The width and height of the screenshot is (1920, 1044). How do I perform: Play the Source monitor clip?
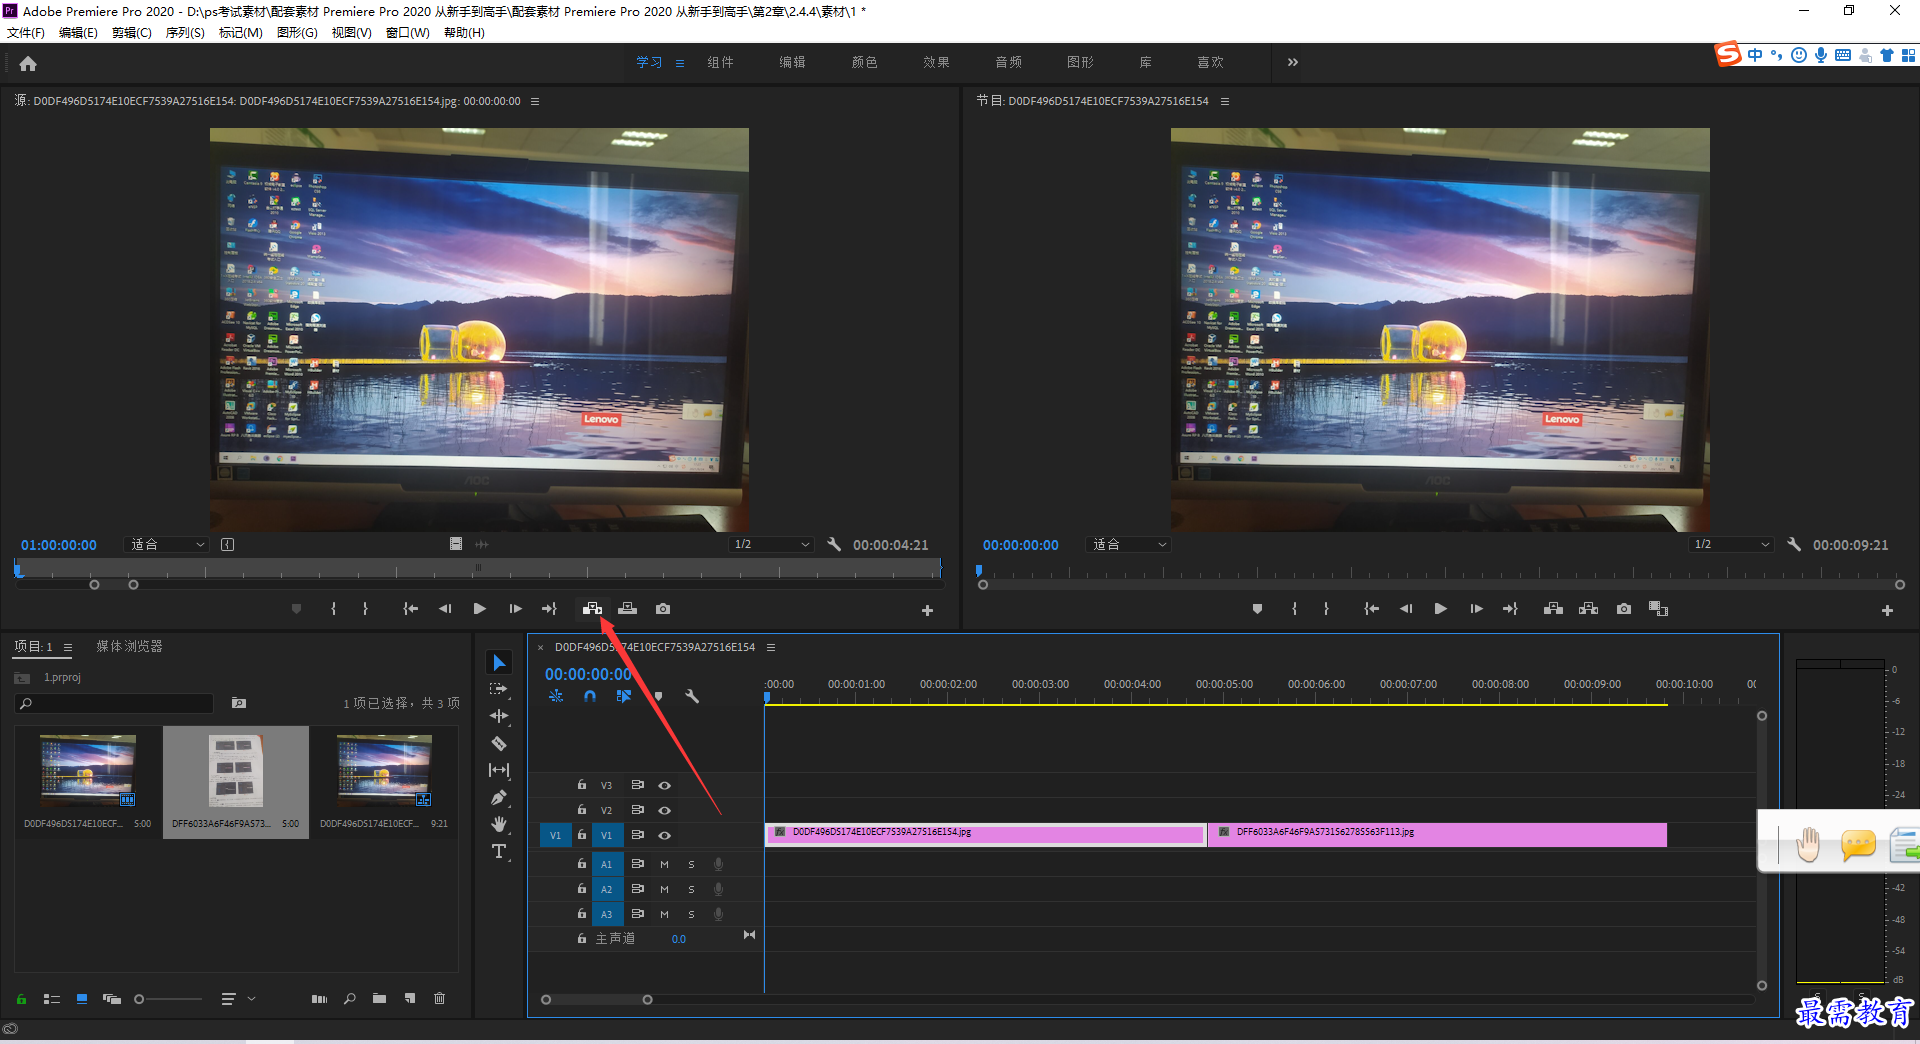point(479,608)
